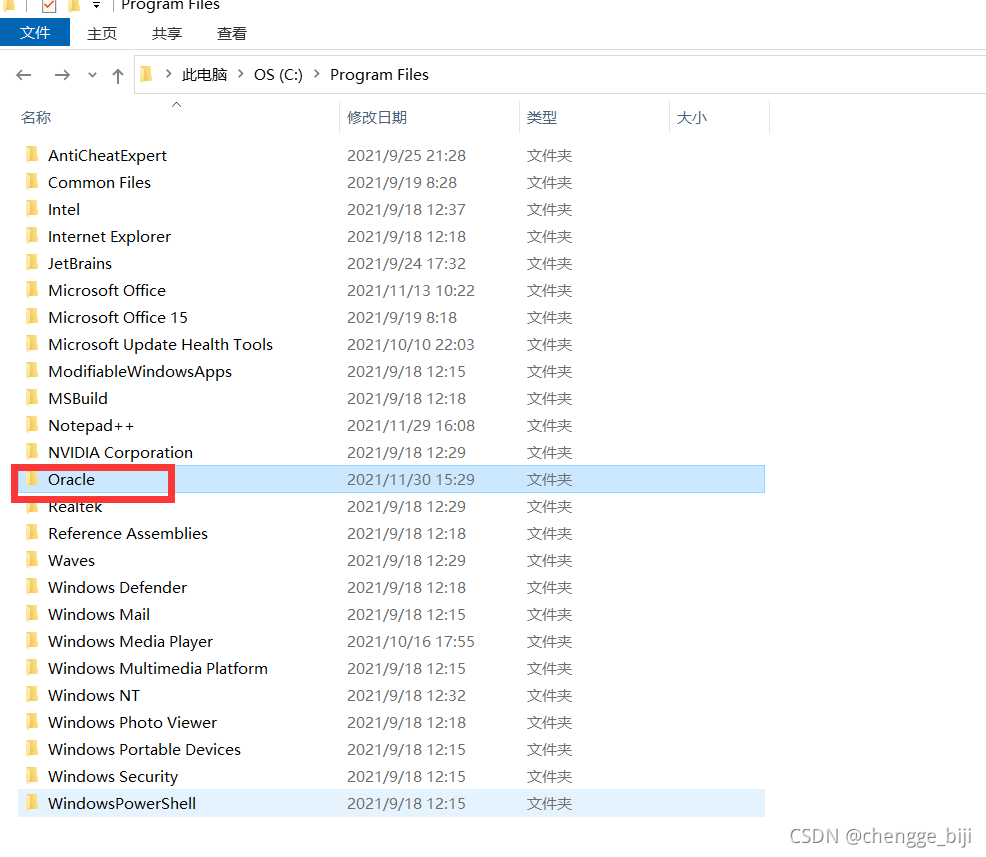Select the Windows Photo Viewer folder name
The height and width of the screenshot is (857, 986).
132,722
